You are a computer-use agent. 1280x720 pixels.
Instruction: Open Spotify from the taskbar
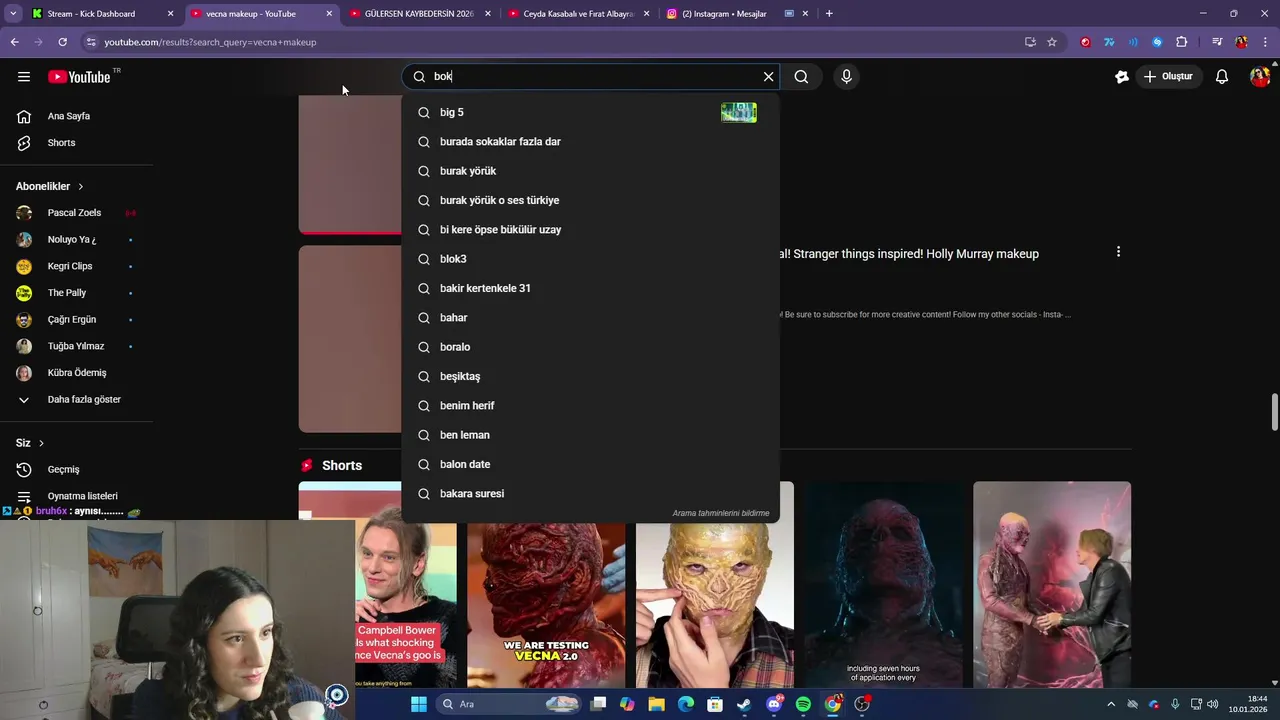click(803, 704)
